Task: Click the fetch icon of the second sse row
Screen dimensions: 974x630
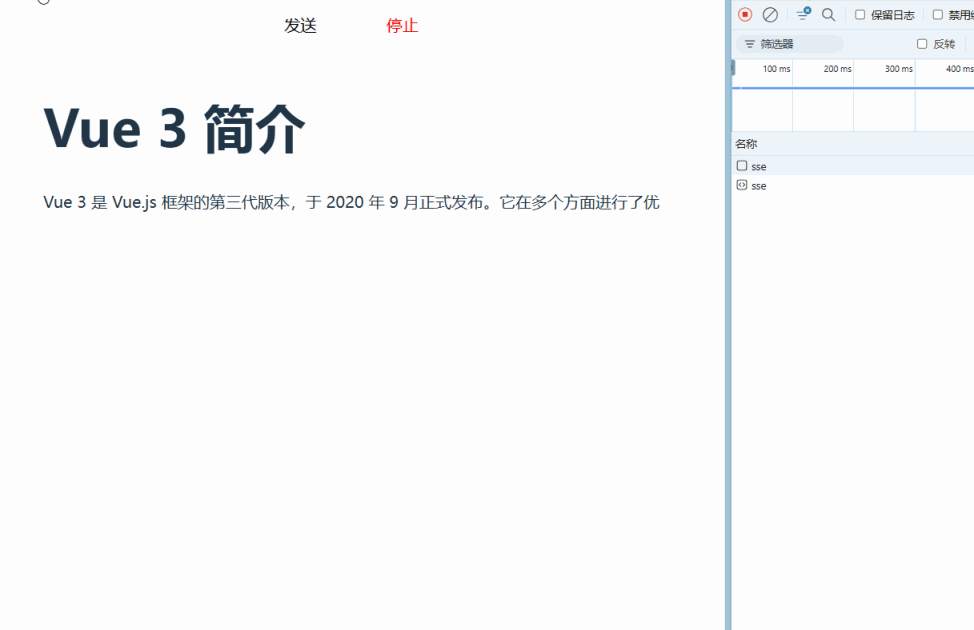Action: click(x=742, y=185)
